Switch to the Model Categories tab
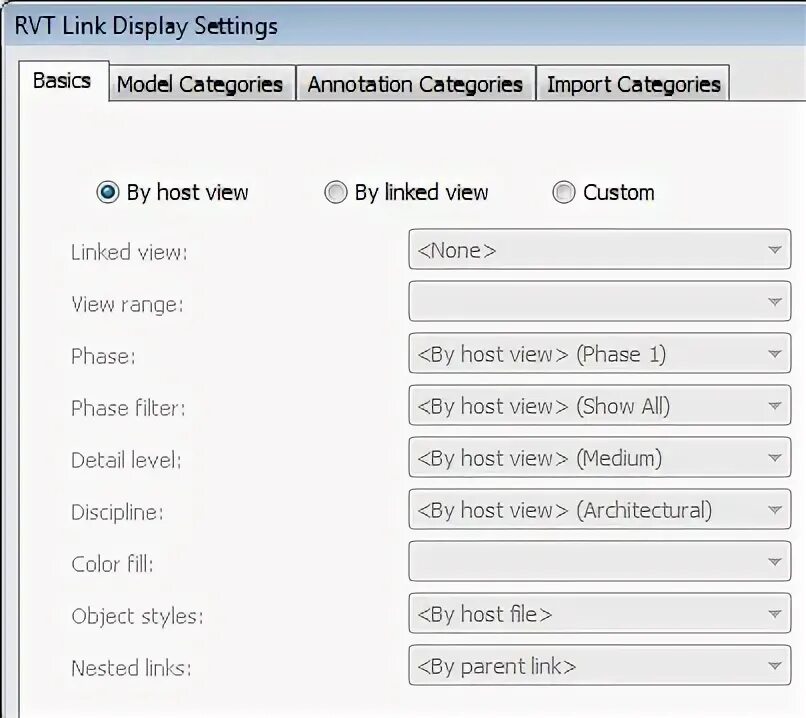Screen dimensions: 806x718 pos(199,84)
